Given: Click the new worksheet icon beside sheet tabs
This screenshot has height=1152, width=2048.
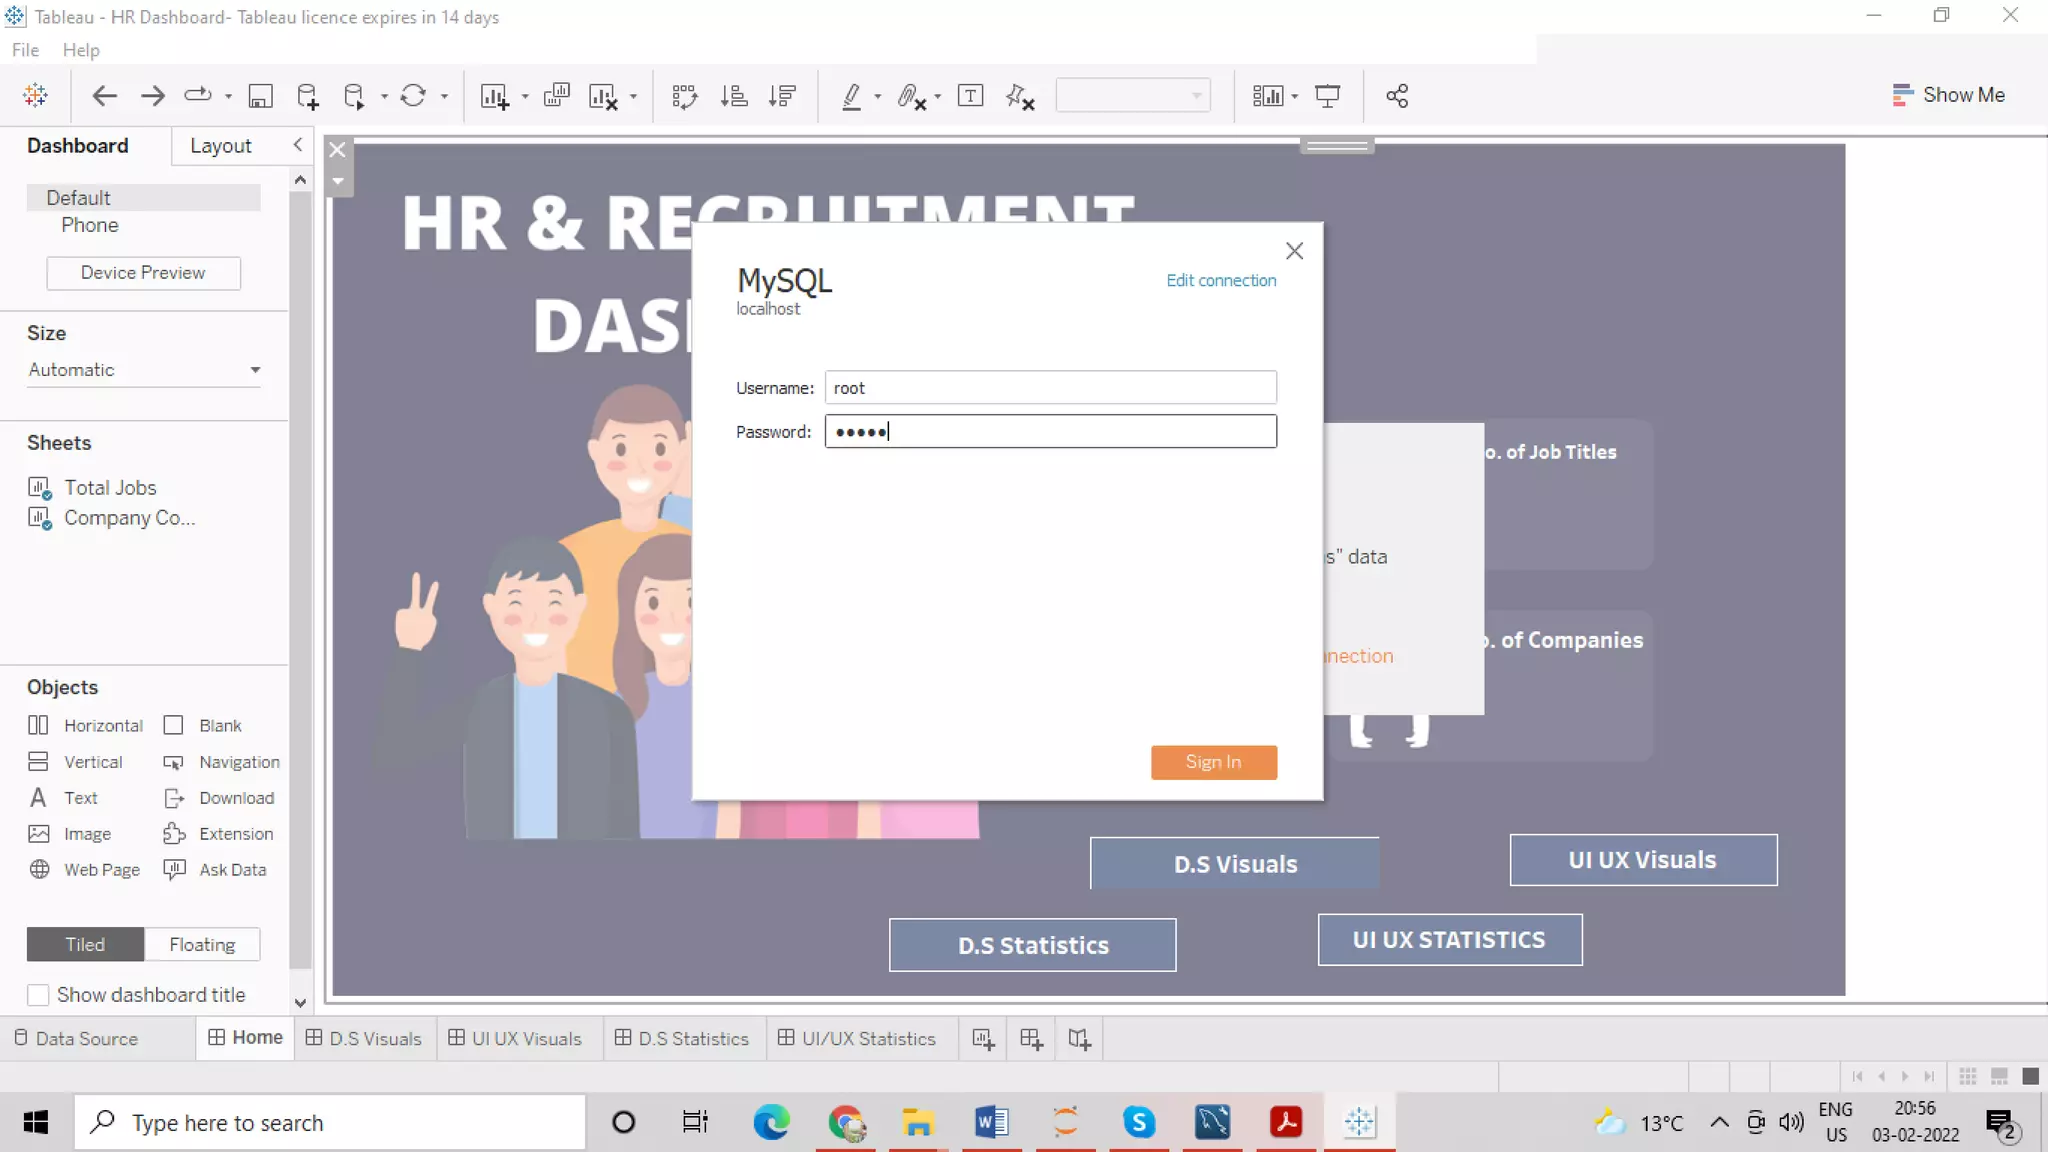Looking at the screenshot, I should tap(983, 1039).
